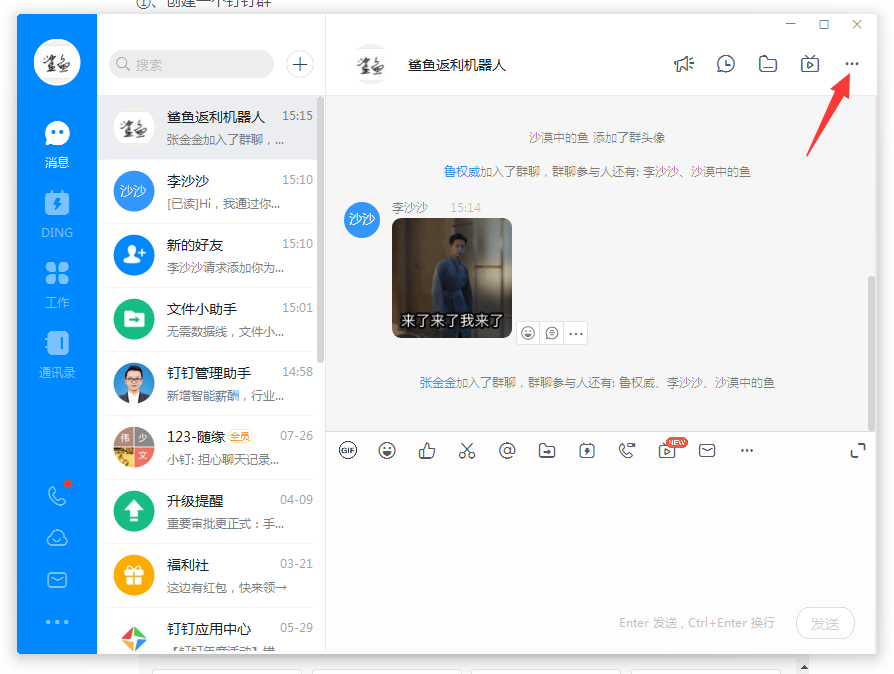Open the 鲨鱼返利机器人 conversation in list
This screenshot has height=674, width=894.
[207, 128]
